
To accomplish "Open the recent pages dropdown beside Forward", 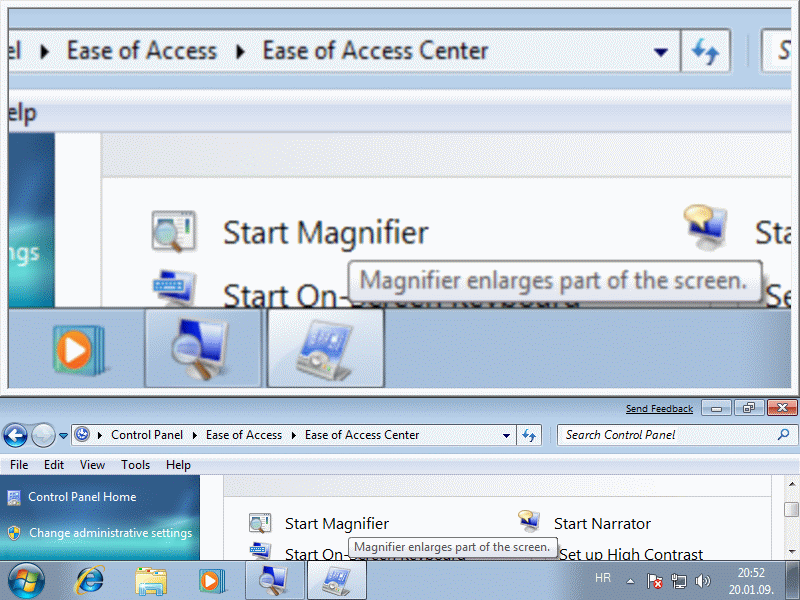I will (63, 436).
